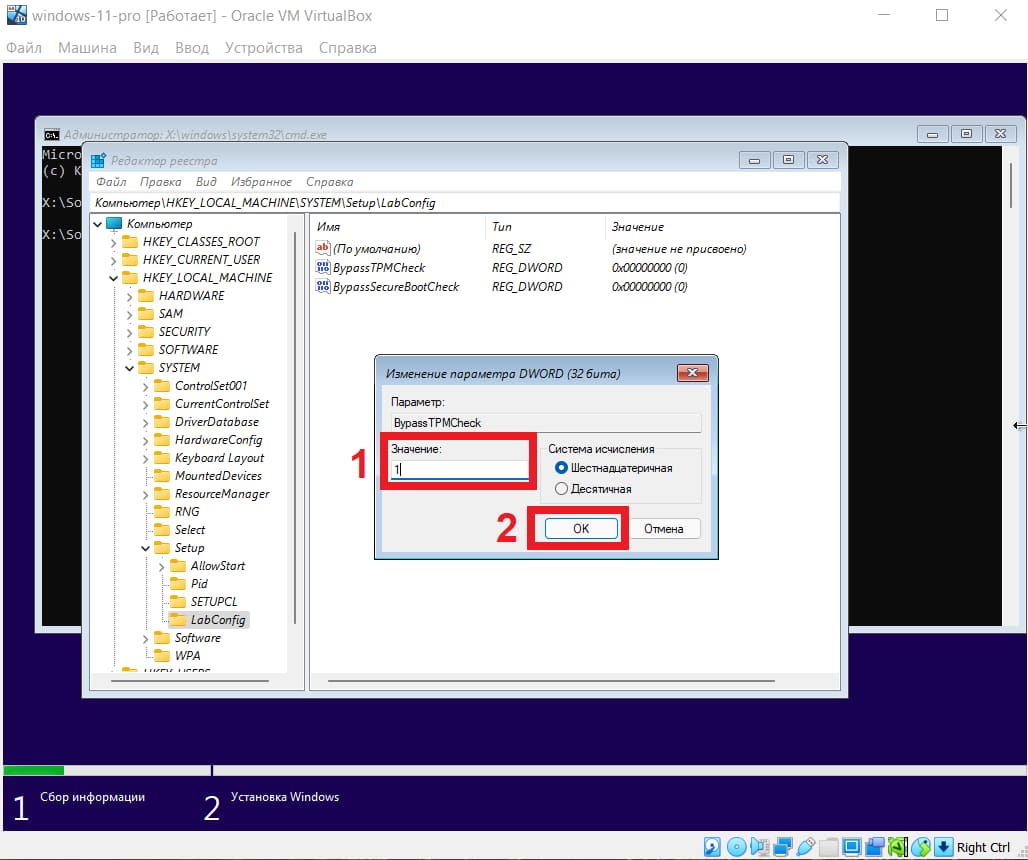Select the WPA key in the tree

[187, 655]
